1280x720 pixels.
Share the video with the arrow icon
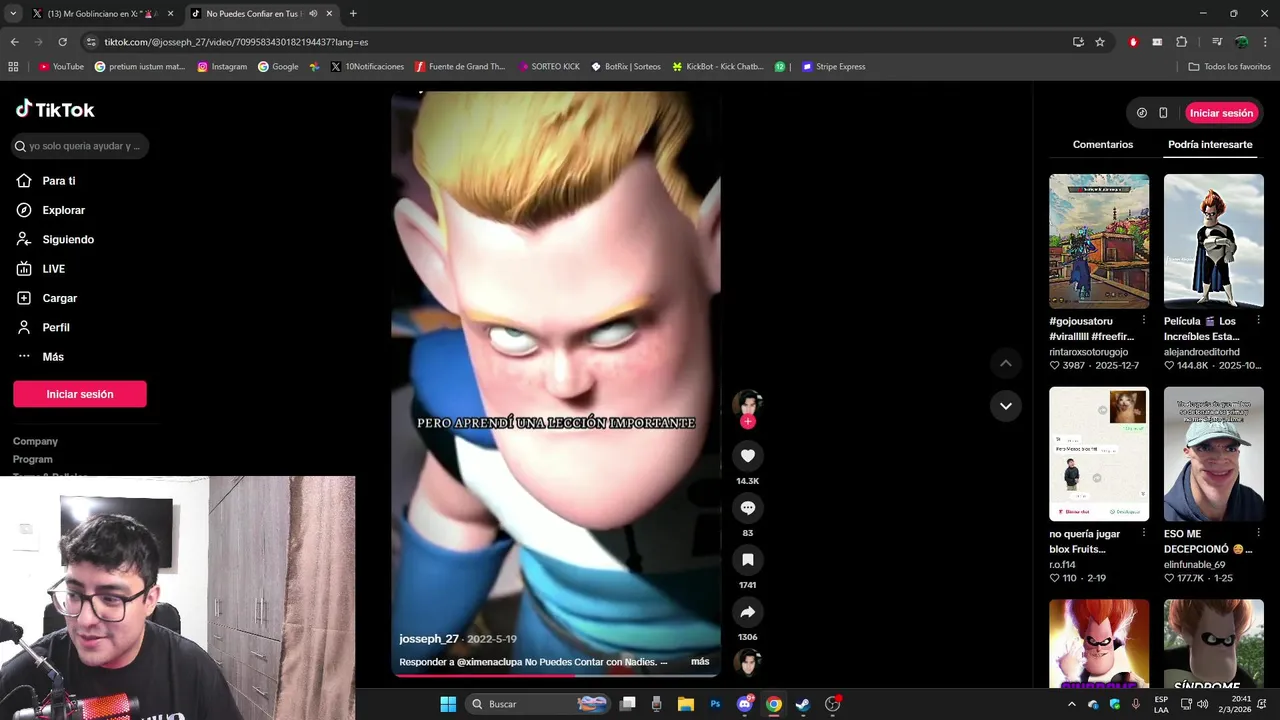pyautogui.click(x=747, y=612)
